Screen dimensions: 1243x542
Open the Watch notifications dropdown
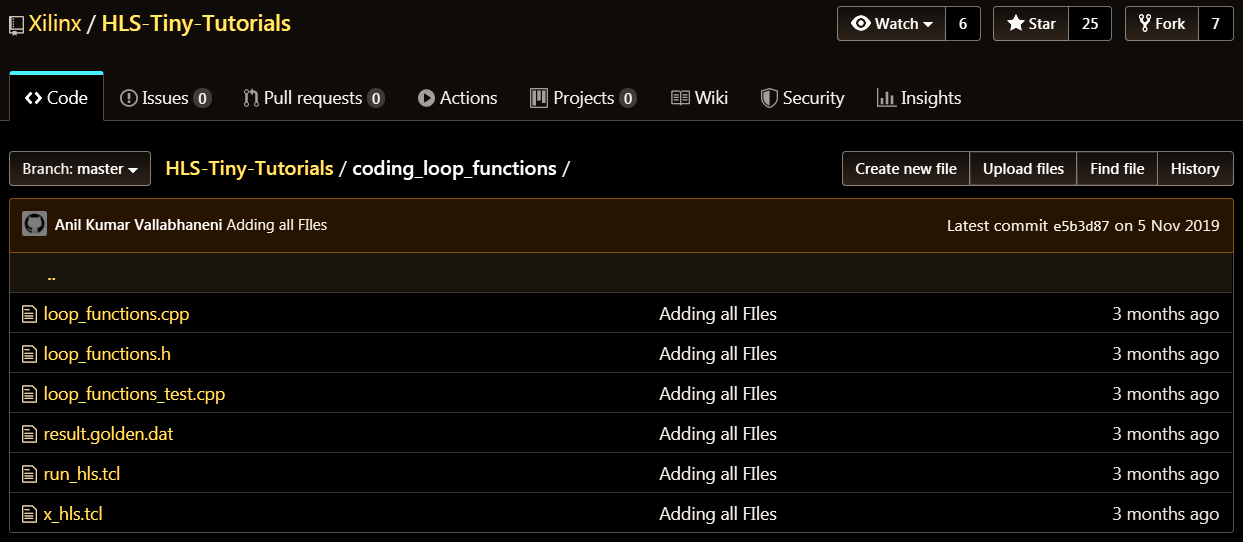(892, 24)
